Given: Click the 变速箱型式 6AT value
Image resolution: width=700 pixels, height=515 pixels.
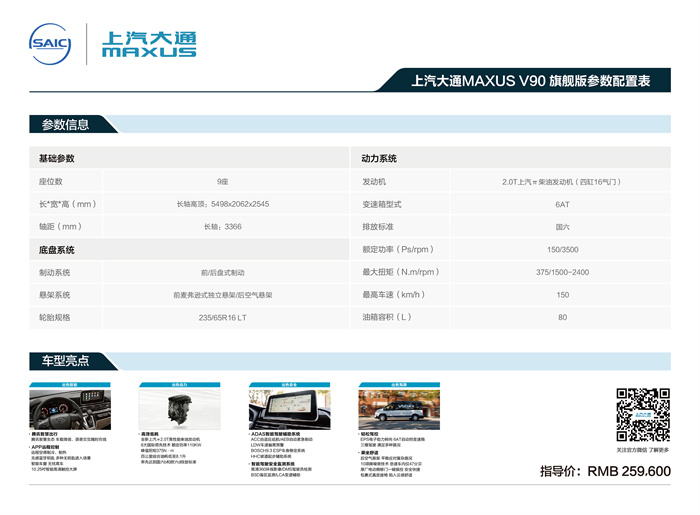Looking at the screenshot, I should click(x=562, y=204).
